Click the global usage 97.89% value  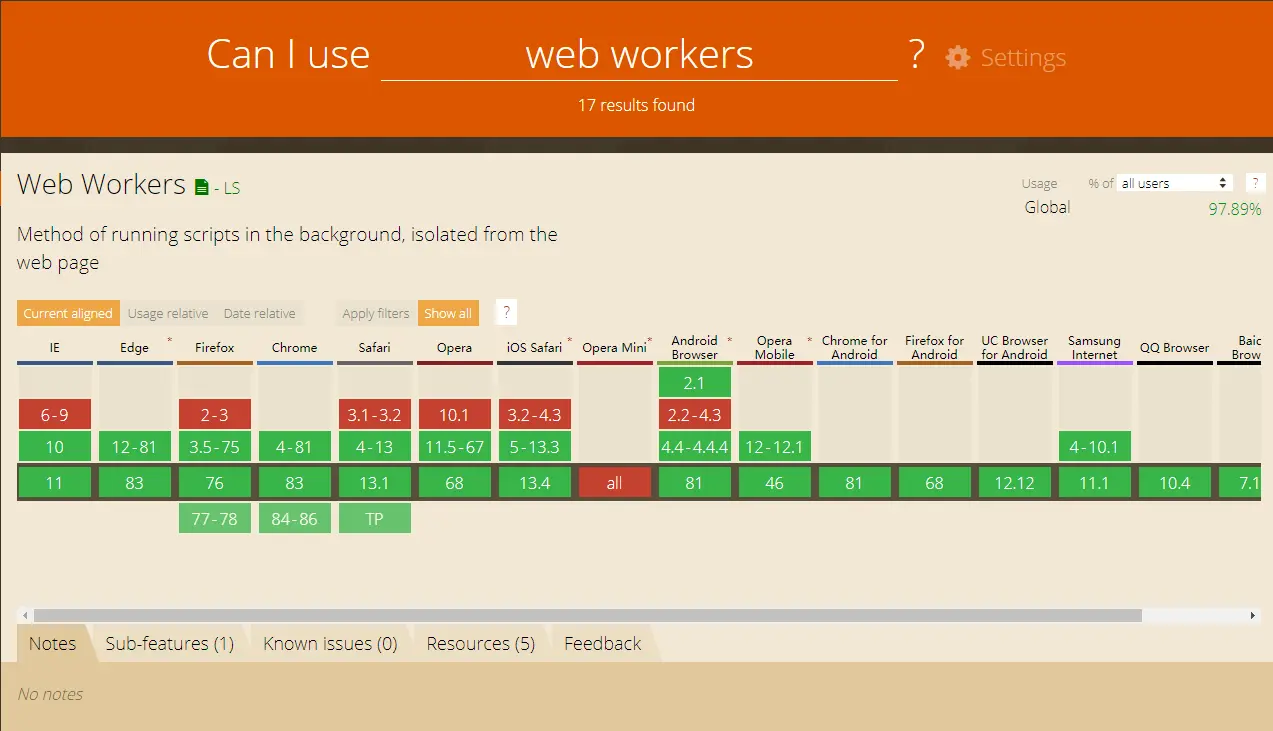[1235, 209]
